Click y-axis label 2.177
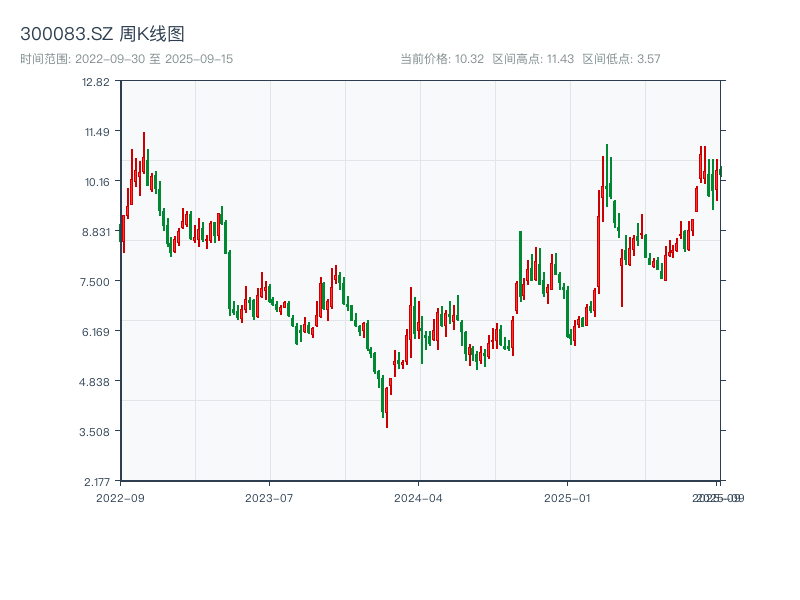Viewport: 800px width, 600px height. click(97, 482)
